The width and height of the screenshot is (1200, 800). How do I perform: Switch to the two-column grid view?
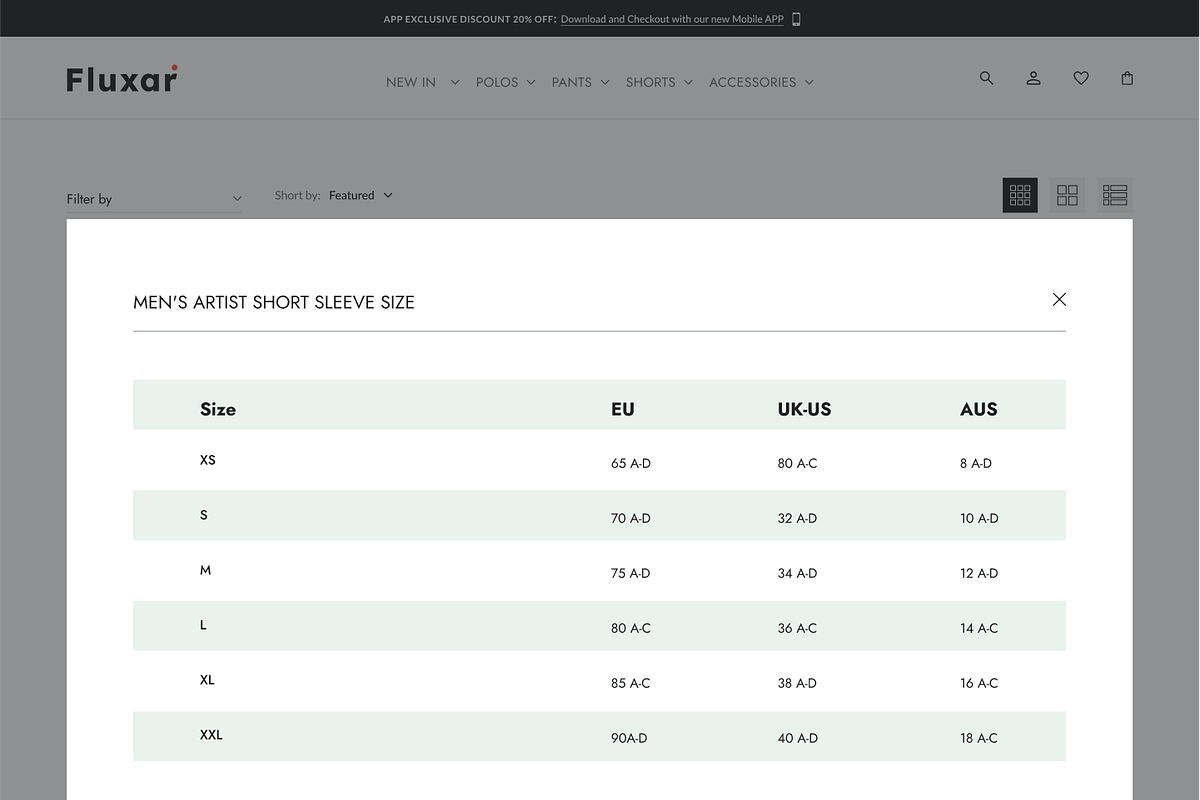pos(1067,195)
